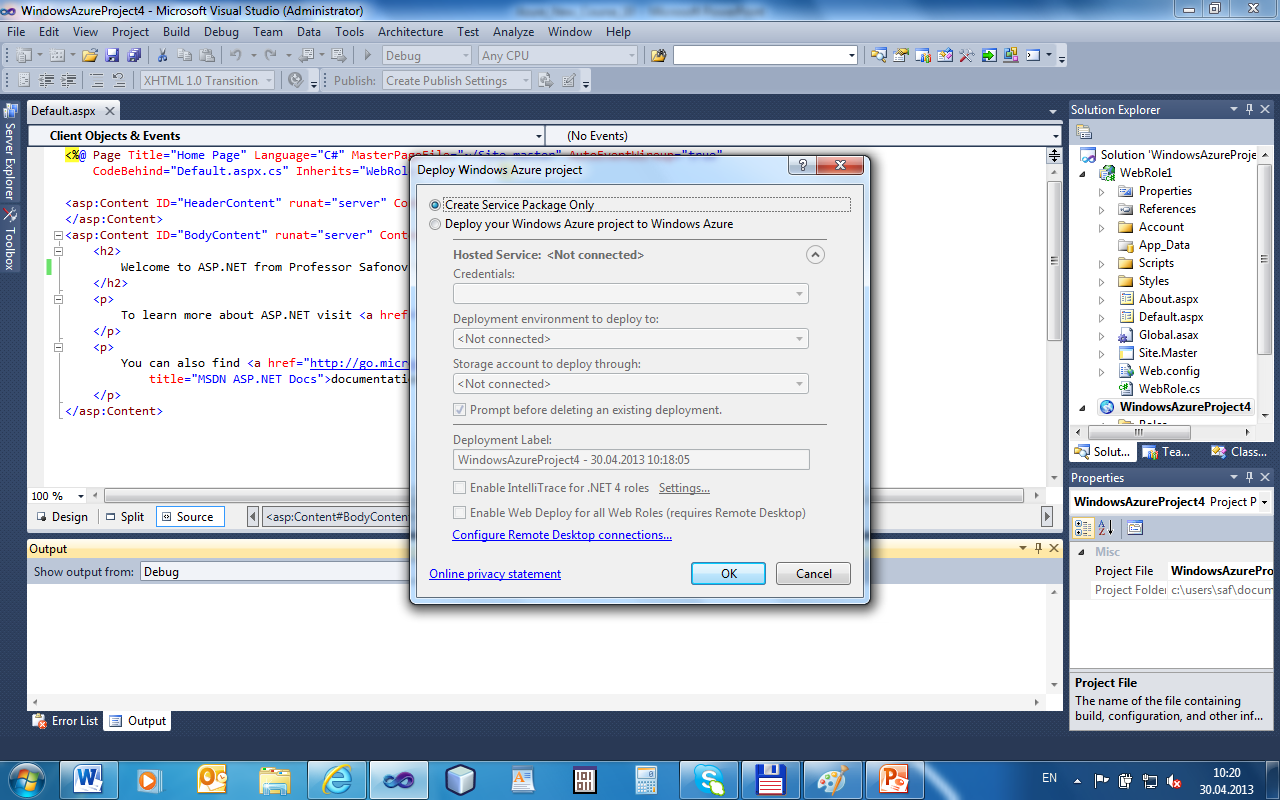
Task: Open the Create Publish Settings dropdown
Action: coord(456,81)
